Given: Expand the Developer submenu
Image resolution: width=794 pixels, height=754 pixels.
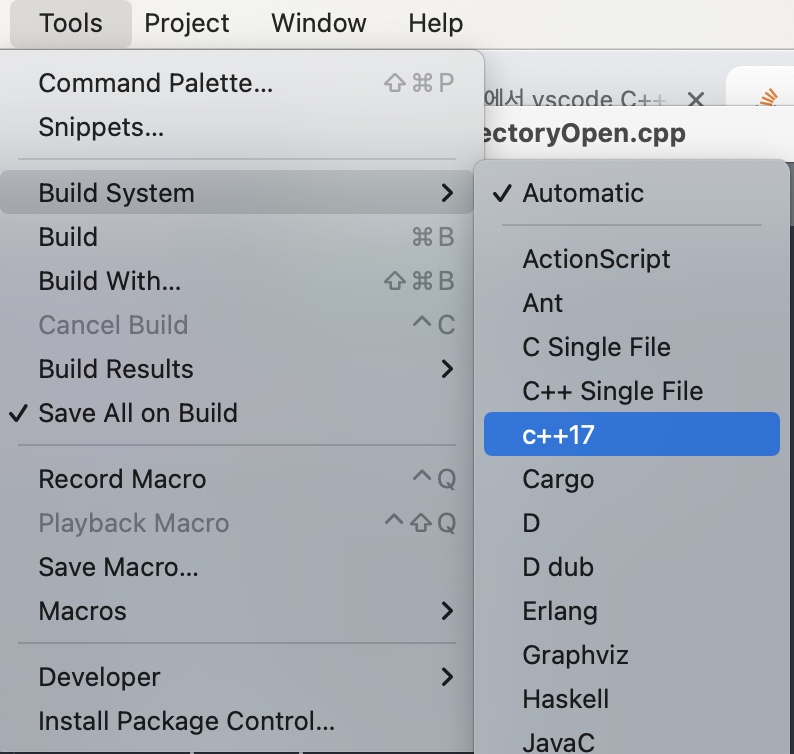Looking at the screenshot, I should click(236, 677).
